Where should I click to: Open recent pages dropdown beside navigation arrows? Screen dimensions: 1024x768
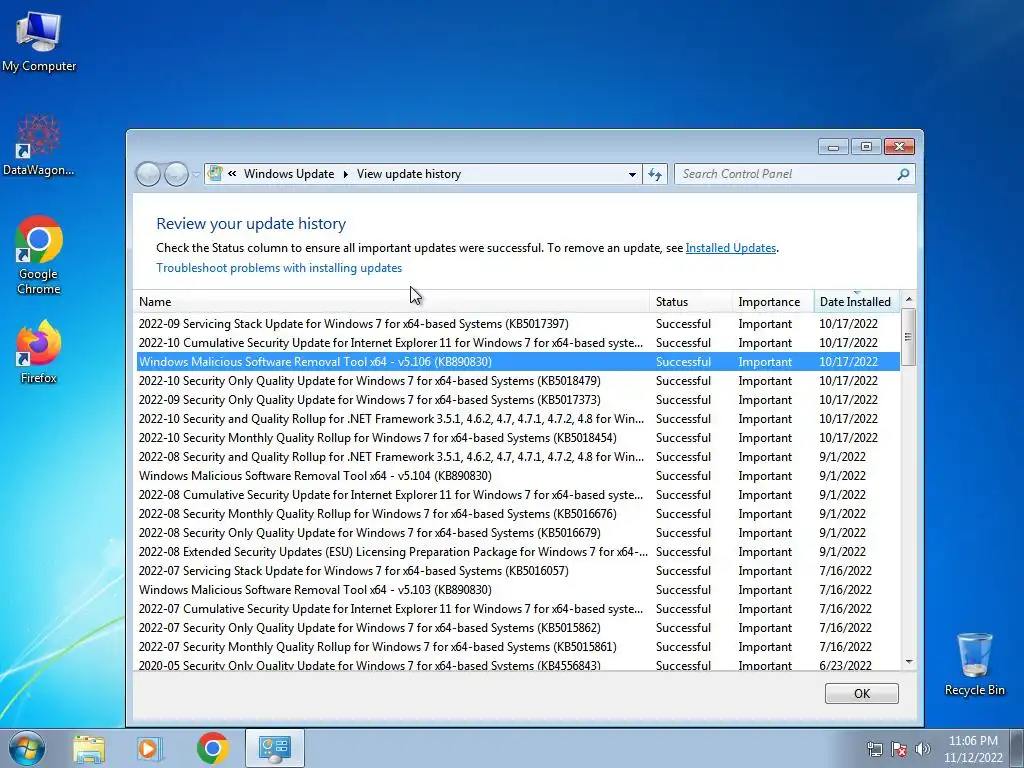tap(196, 175)
